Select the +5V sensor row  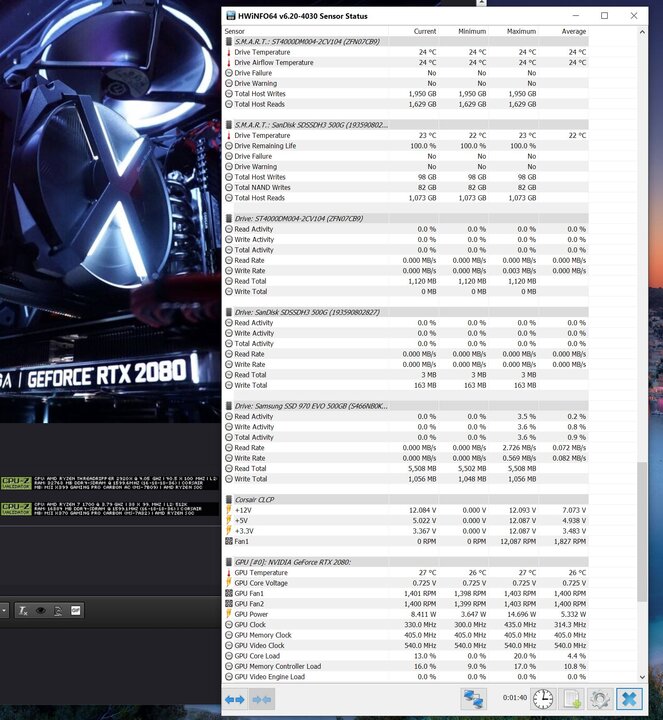[406, 520]
